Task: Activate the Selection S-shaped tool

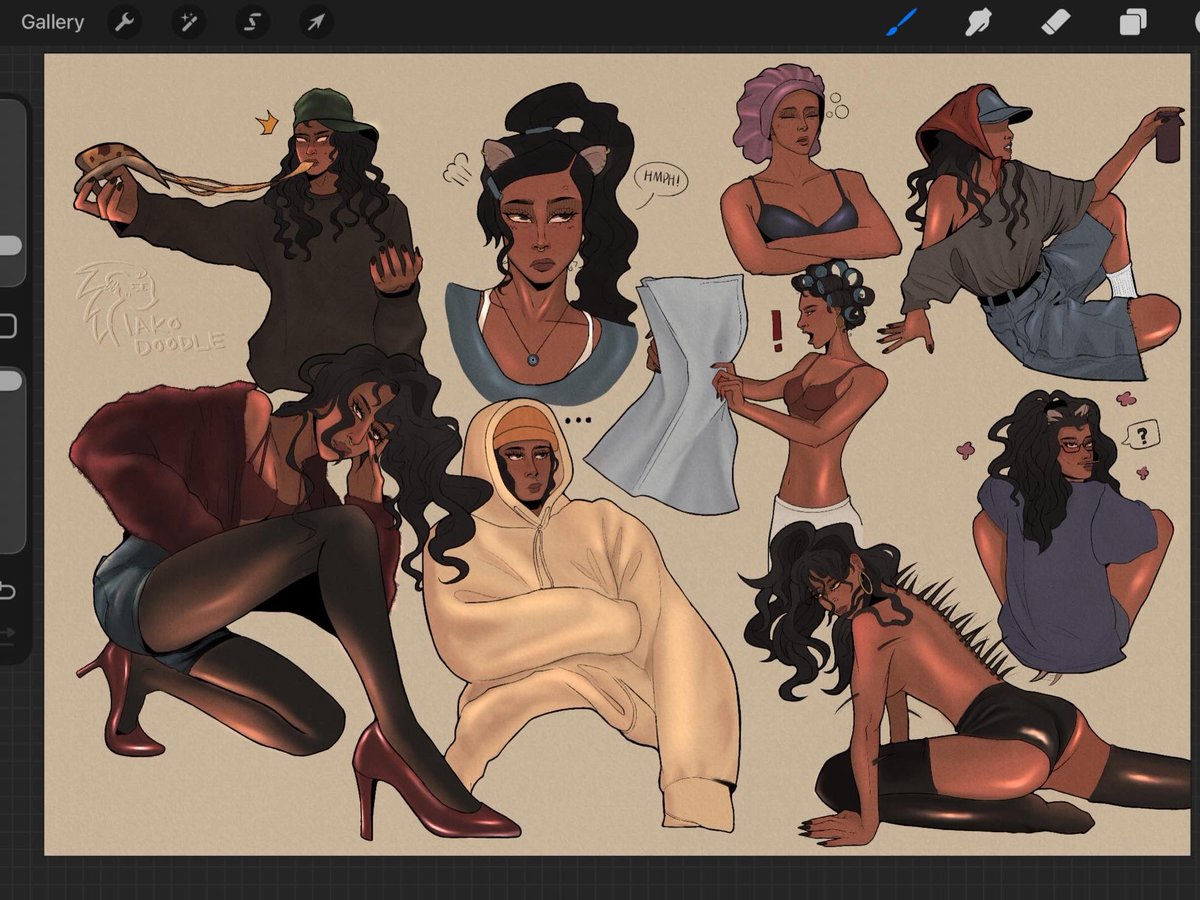Action: coord(252,22)
